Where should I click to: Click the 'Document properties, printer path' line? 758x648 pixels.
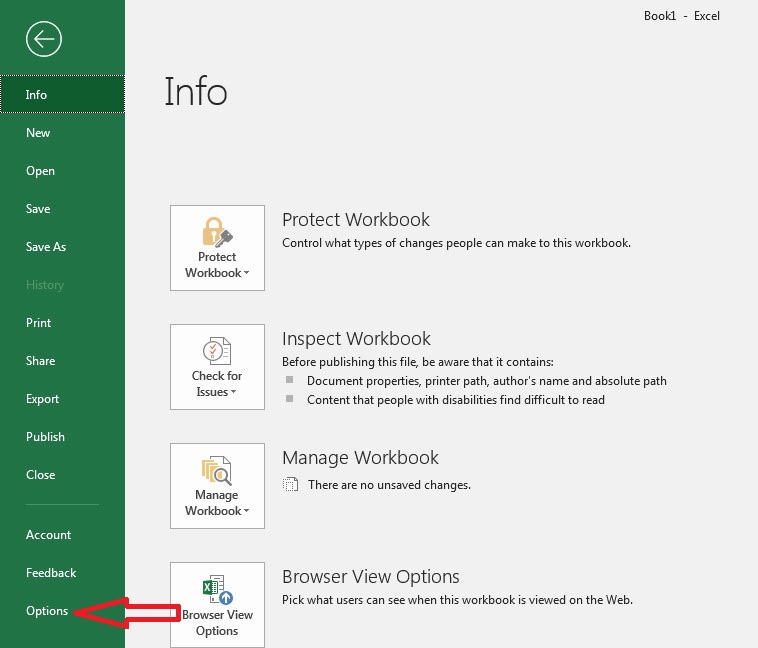[487, 381]
